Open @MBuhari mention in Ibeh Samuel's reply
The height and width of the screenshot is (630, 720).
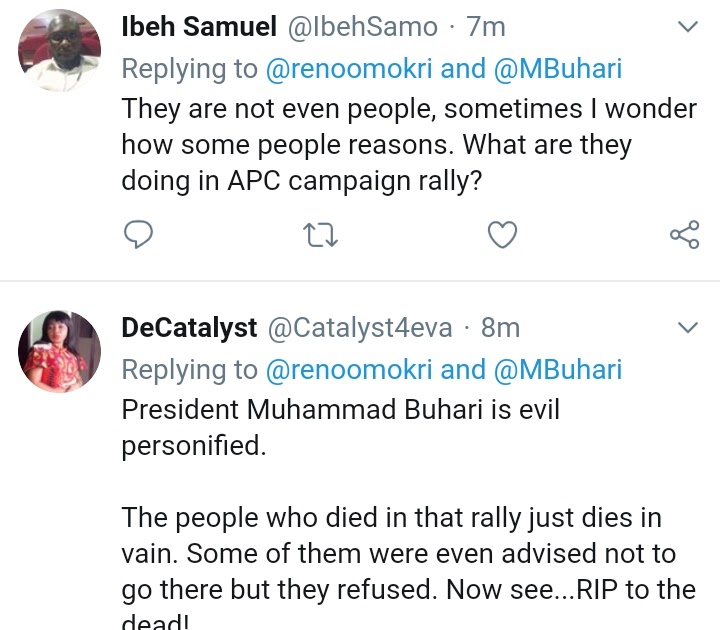tap(557, 69)
